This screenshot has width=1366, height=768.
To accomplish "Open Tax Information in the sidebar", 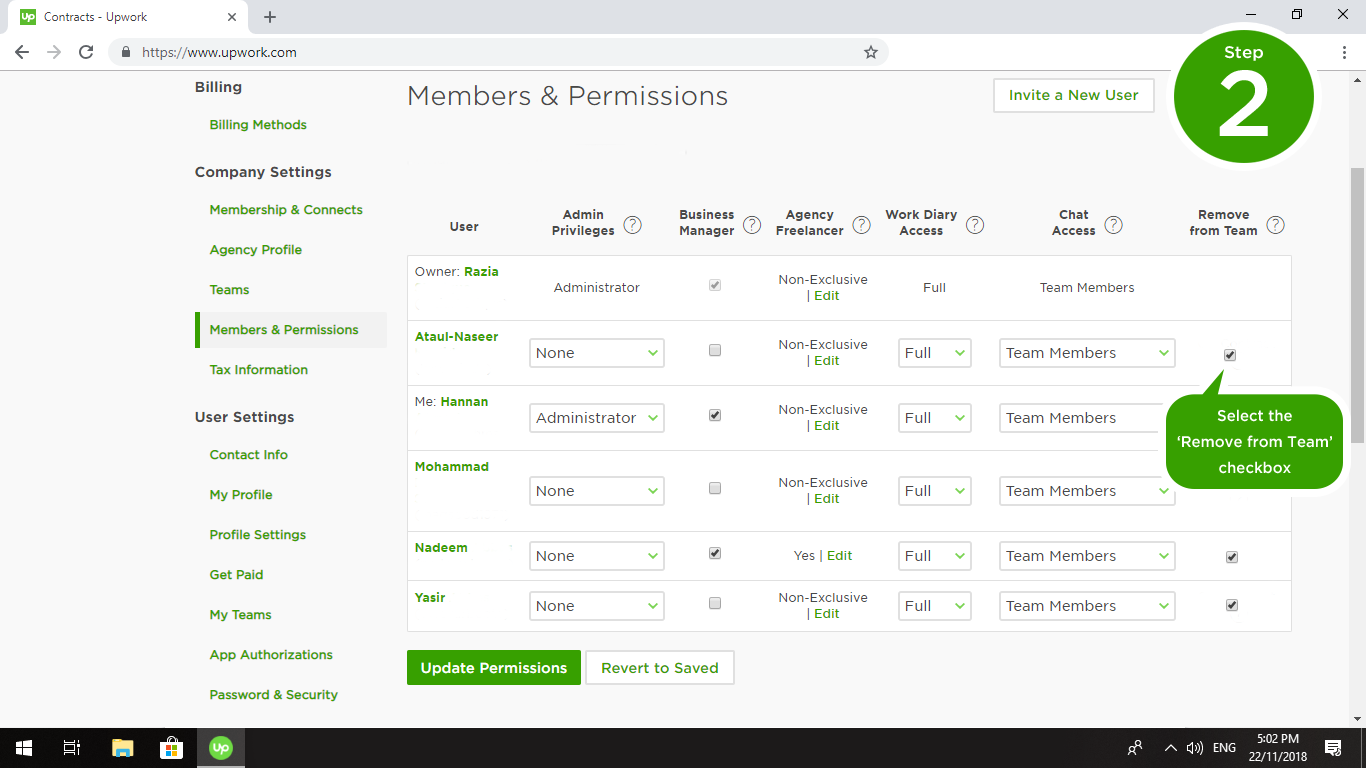I will point(258,370).
